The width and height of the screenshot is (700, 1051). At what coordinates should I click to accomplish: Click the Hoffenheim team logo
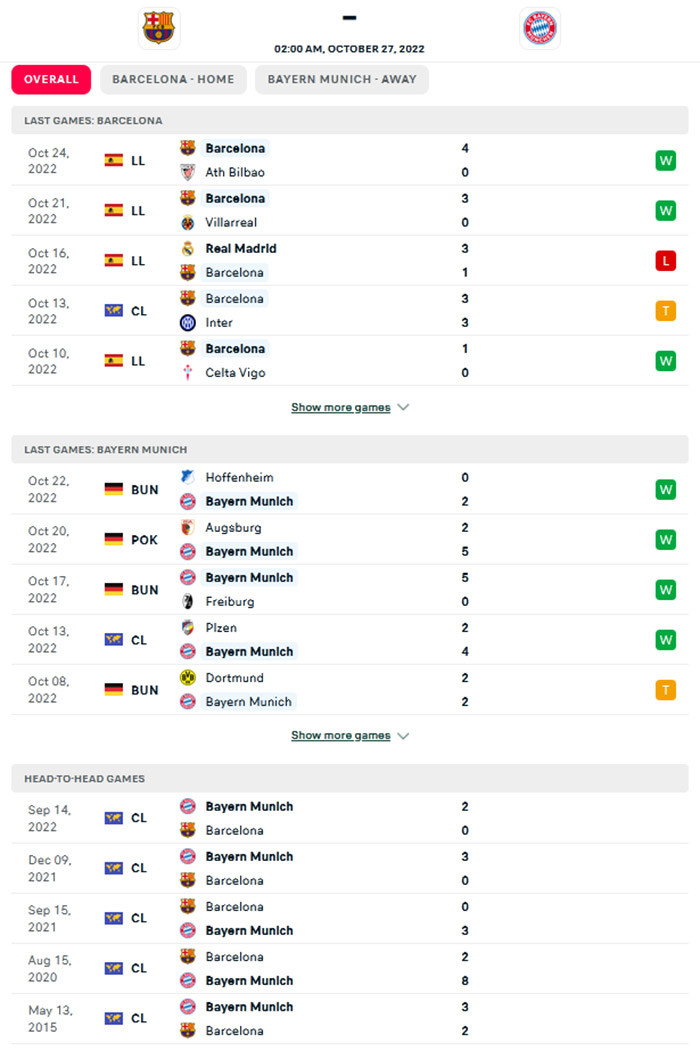click(188, 477)
